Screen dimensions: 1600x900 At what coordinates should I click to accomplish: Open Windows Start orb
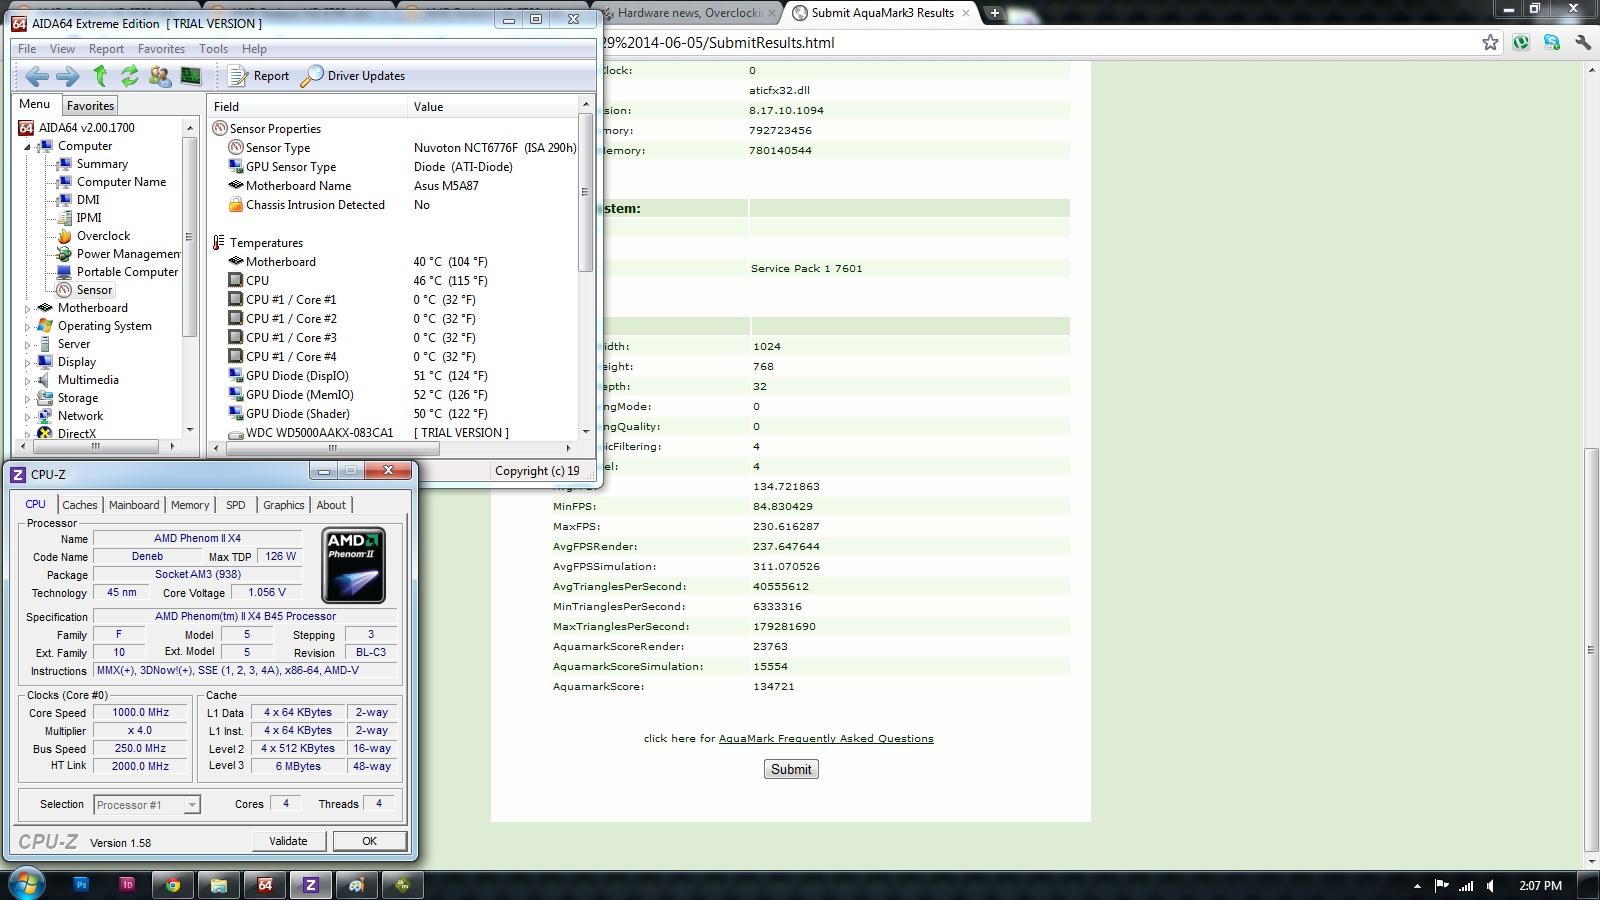(x=27, y=884)
